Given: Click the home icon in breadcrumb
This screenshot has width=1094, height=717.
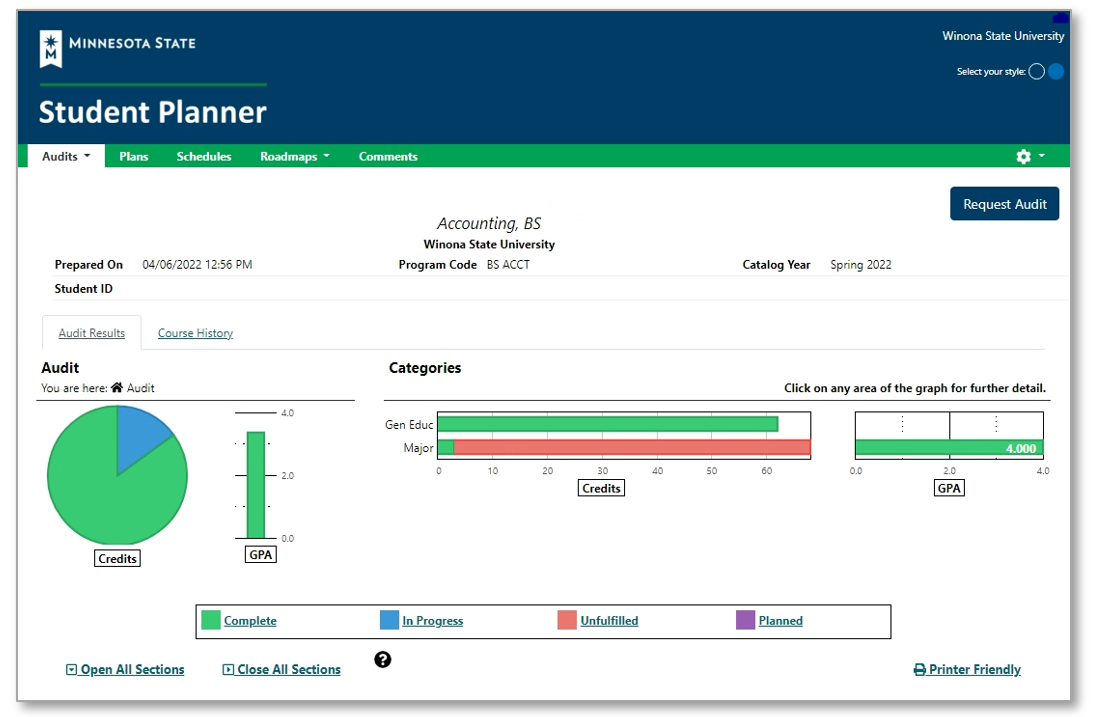Looking at the screenshot, I should pyautogui.click(x=117, y=387).
